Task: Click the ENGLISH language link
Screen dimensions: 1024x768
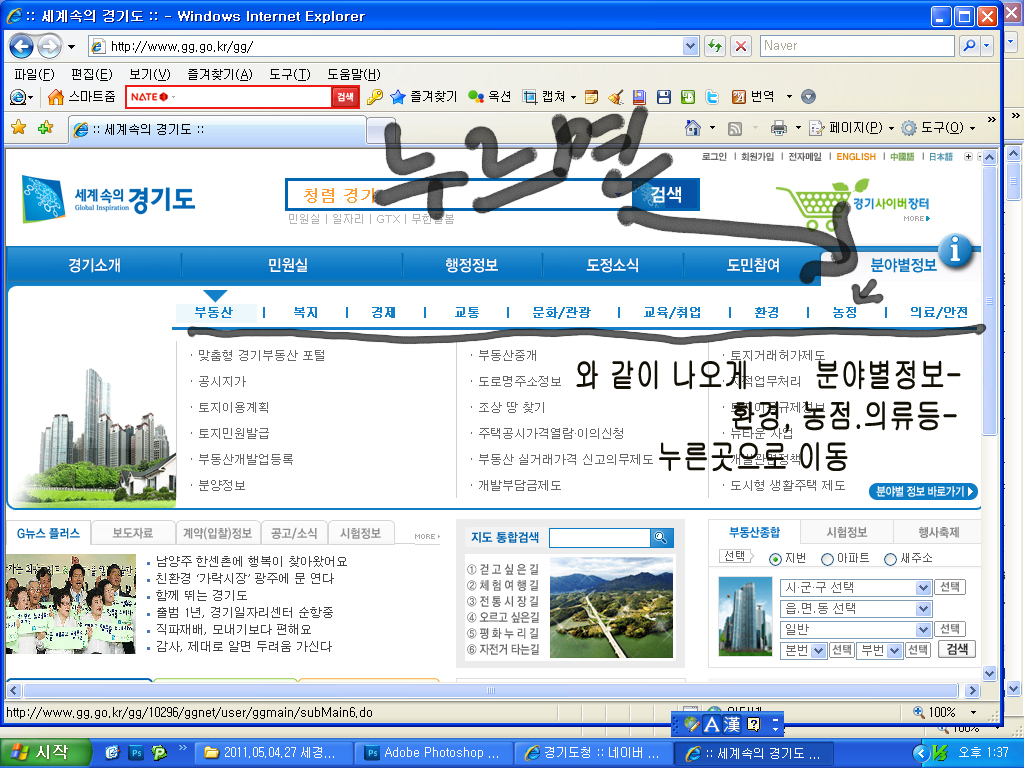Action: [x=856, y=157]
